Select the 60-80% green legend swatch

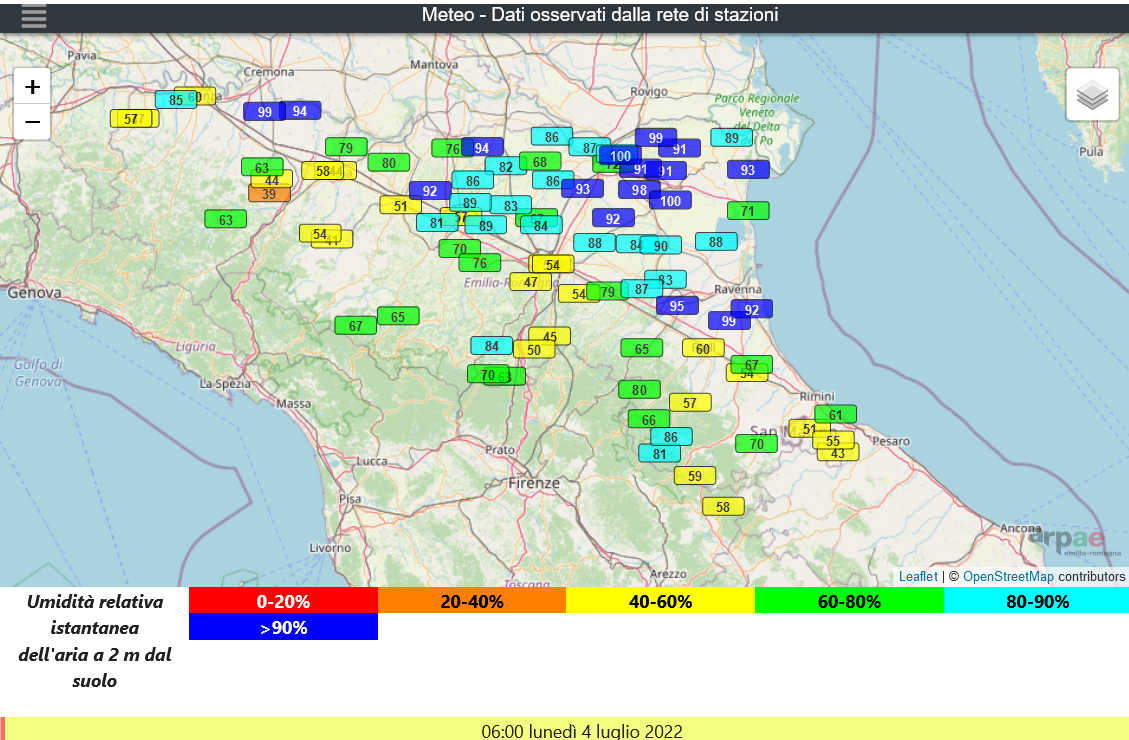(849, 601)
